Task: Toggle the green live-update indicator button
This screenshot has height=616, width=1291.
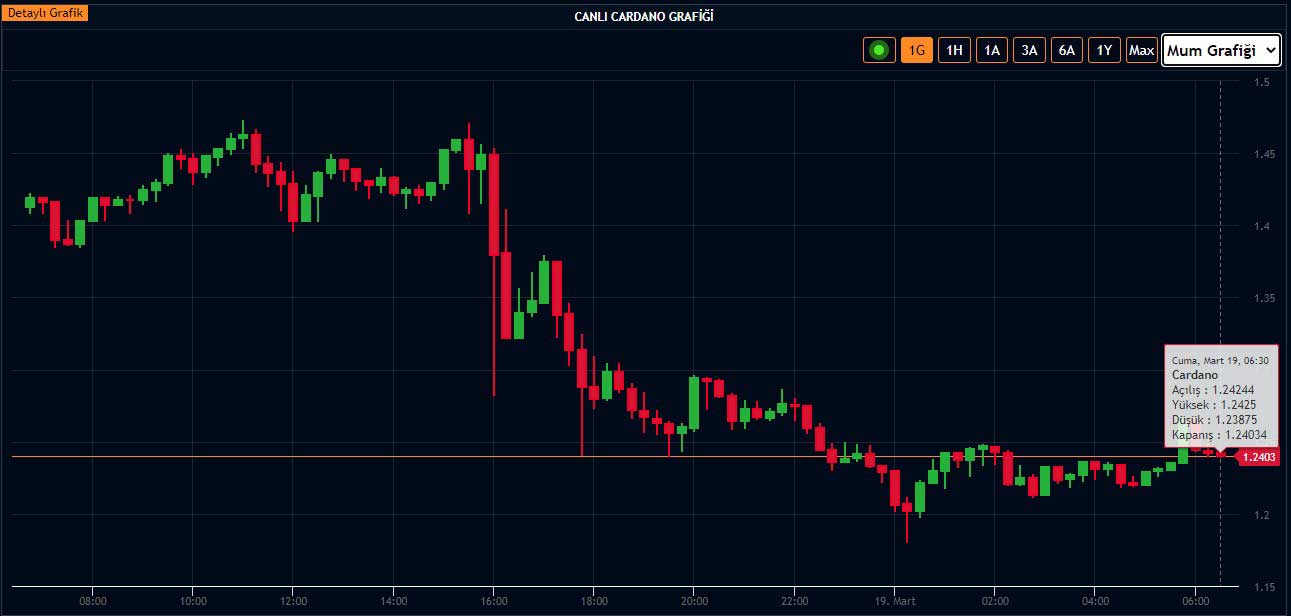Action: pos(880,50)
